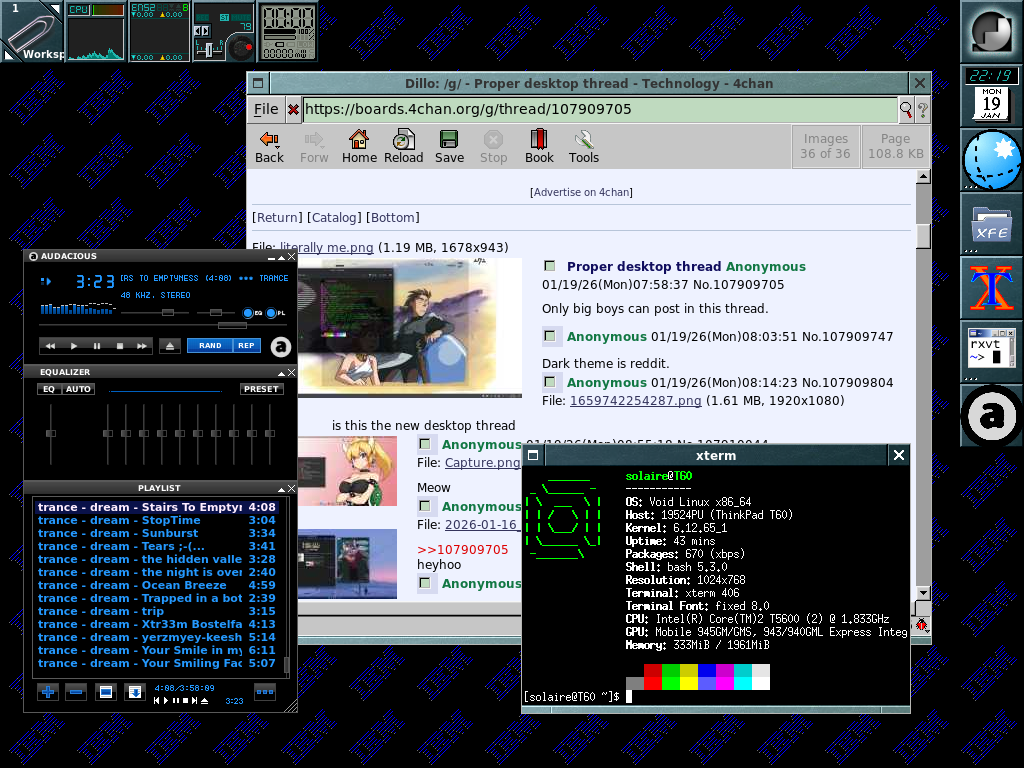
Task: Shade the Playlist panel with arrow
Action: pos(281,488)
